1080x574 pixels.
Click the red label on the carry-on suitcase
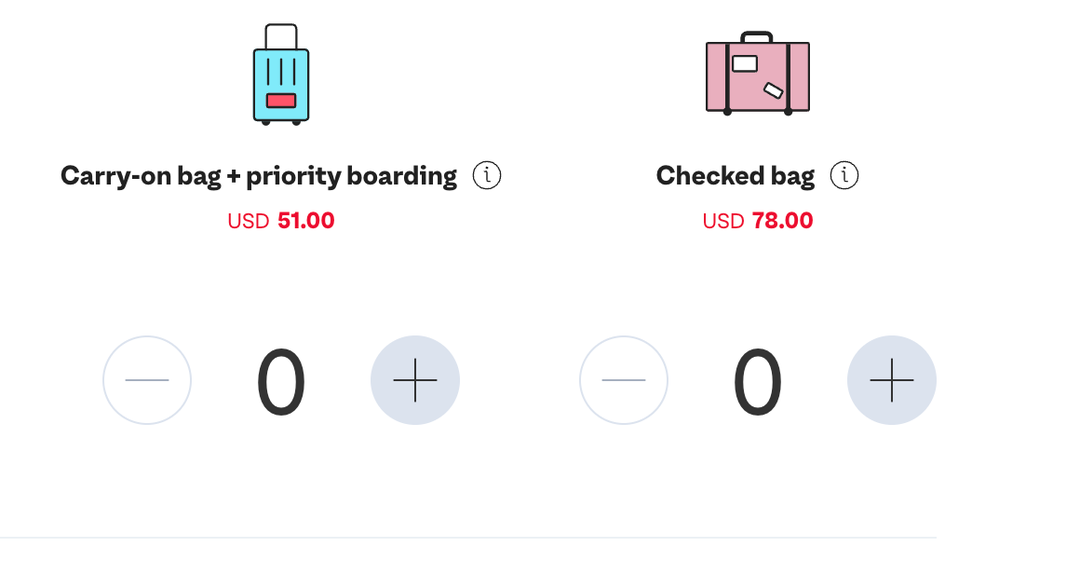tap(281, 100)
